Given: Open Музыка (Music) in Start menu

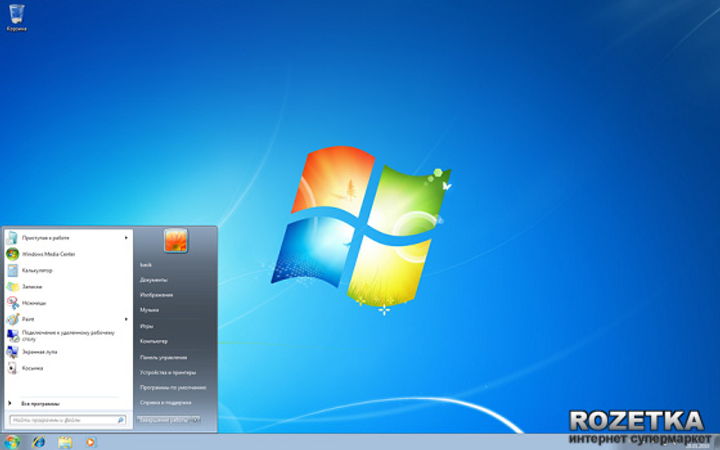Looking at the screenshot, I should (x=149, y=310).
